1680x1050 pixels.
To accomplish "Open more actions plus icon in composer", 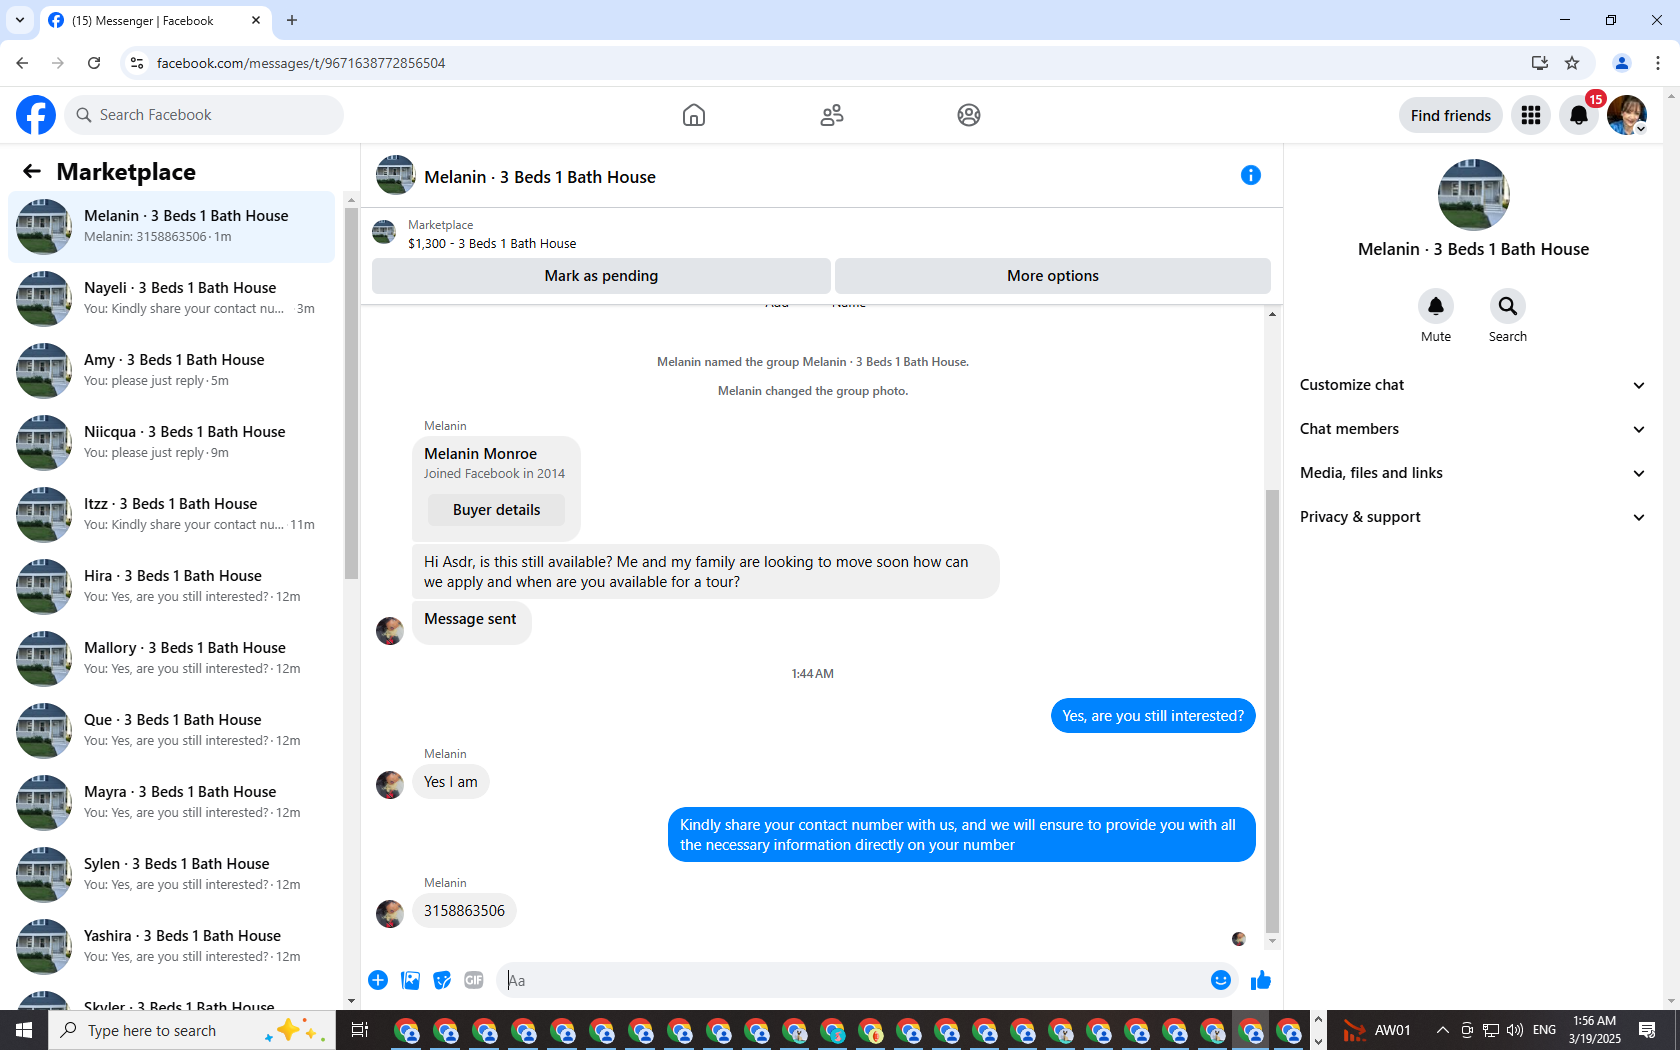I will click(378, 980).
